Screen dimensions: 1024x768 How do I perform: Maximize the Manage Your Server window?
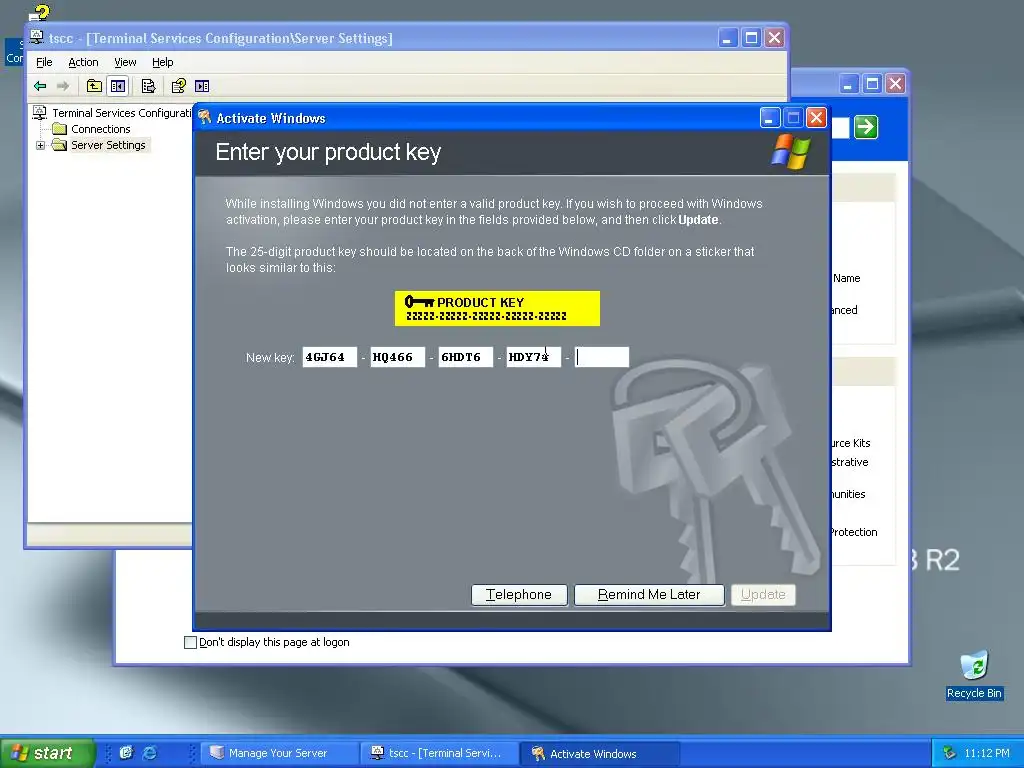(x=872, y=84)
